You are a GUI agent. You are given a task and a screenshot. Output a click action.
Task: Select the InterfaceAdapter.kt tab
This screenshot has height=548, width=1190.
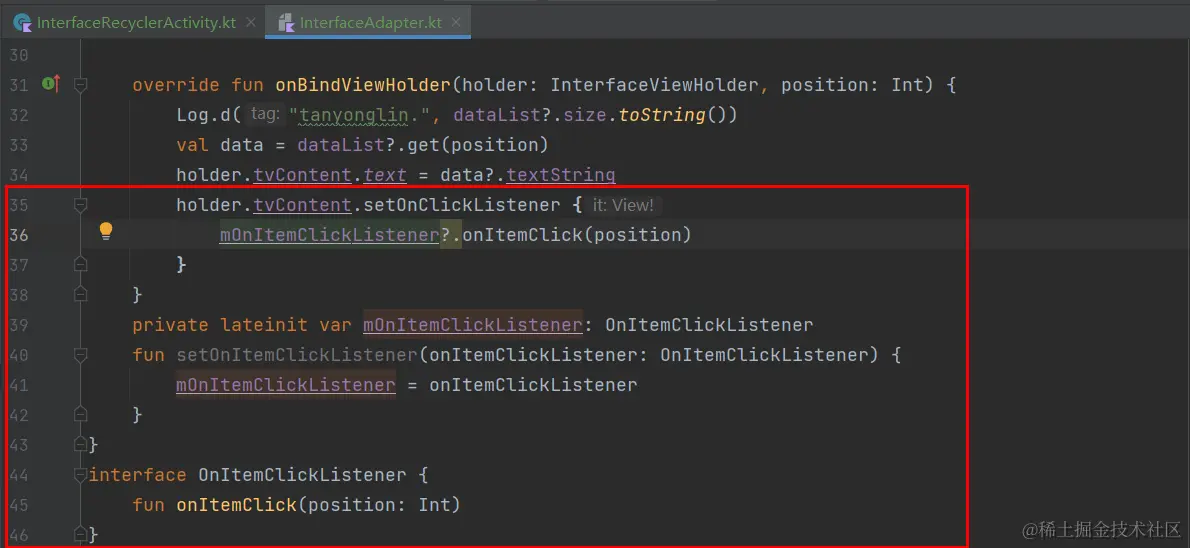pos(368,23)
